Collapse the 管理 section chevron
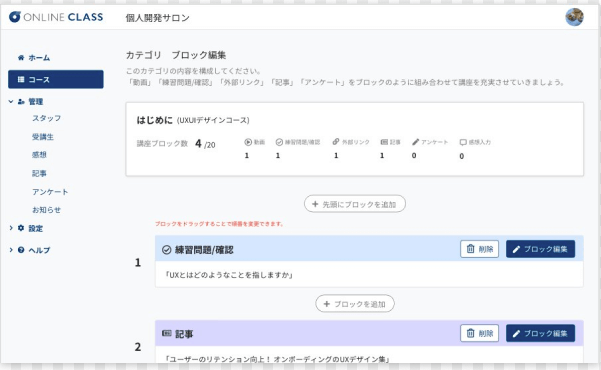 point(11,102)
